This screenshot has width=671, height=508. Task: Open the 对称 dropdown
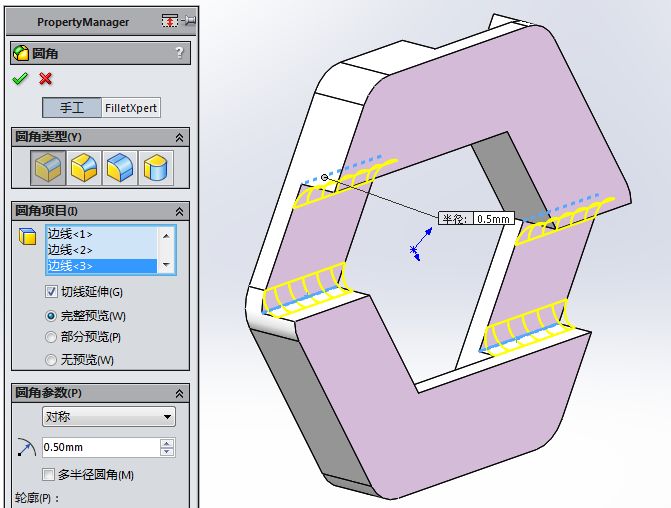(109, 416)
